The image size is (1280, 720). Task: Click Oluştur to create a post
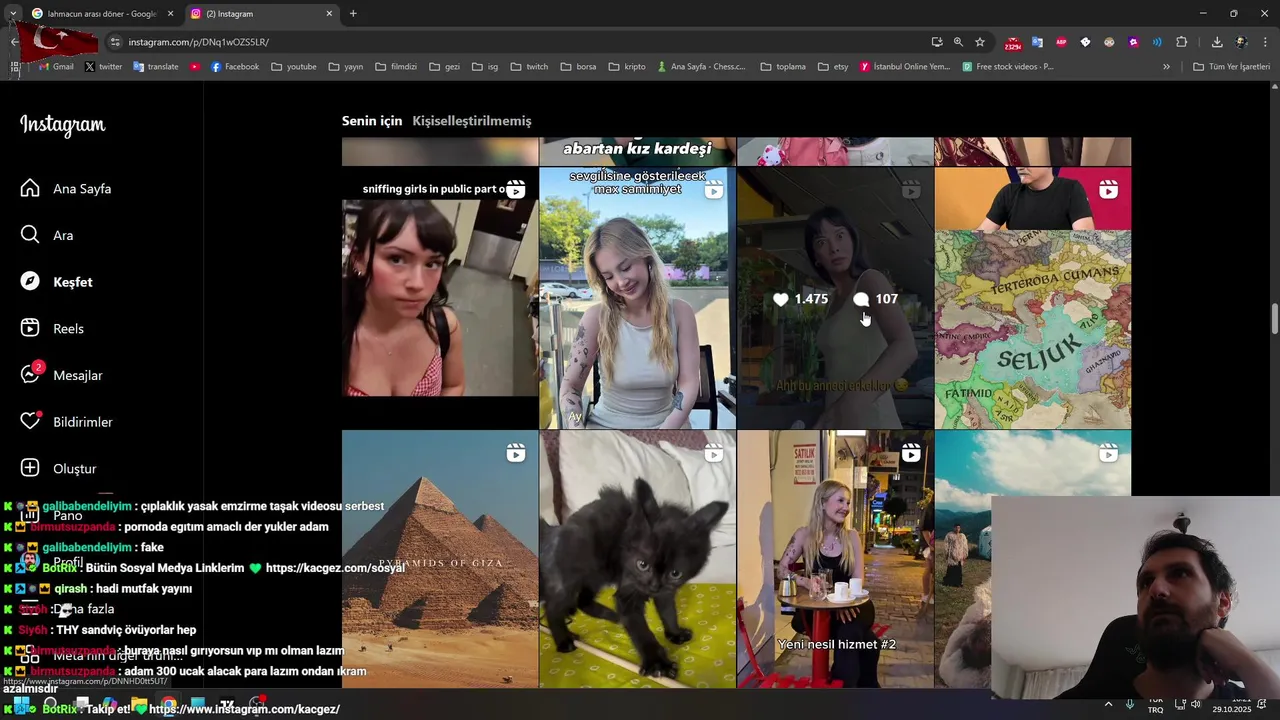click(59, 468)
